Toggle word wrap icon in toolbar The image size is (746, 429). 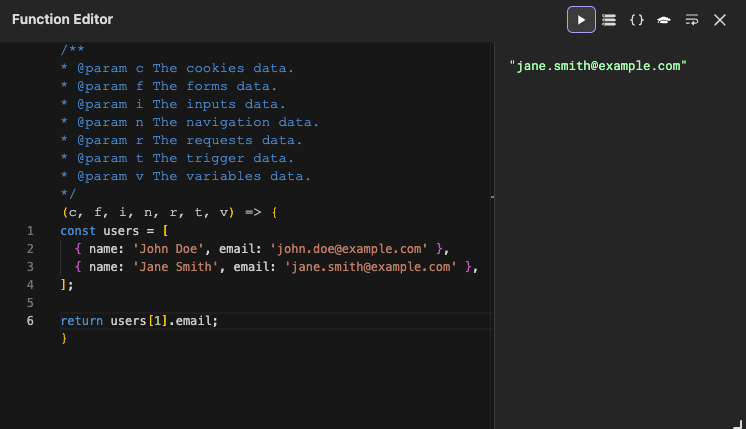(x=692, y=20)
